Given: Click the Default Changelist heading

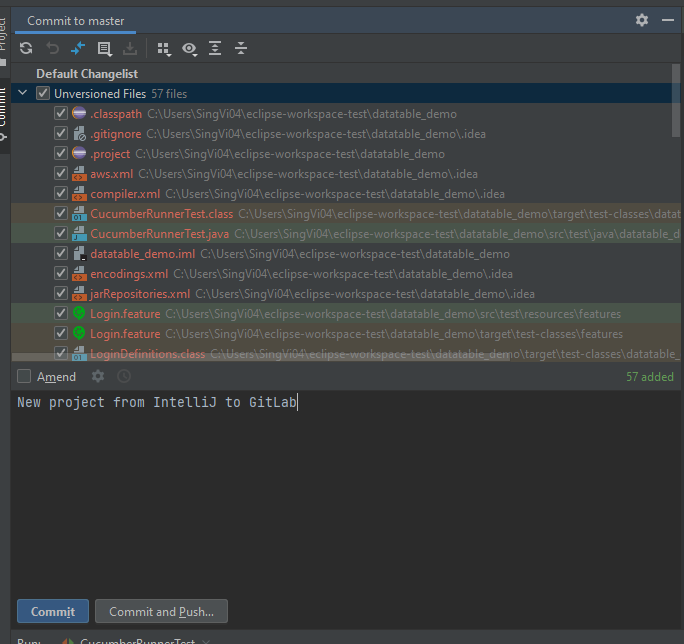Looking at the screenshot, I should 87,74.
